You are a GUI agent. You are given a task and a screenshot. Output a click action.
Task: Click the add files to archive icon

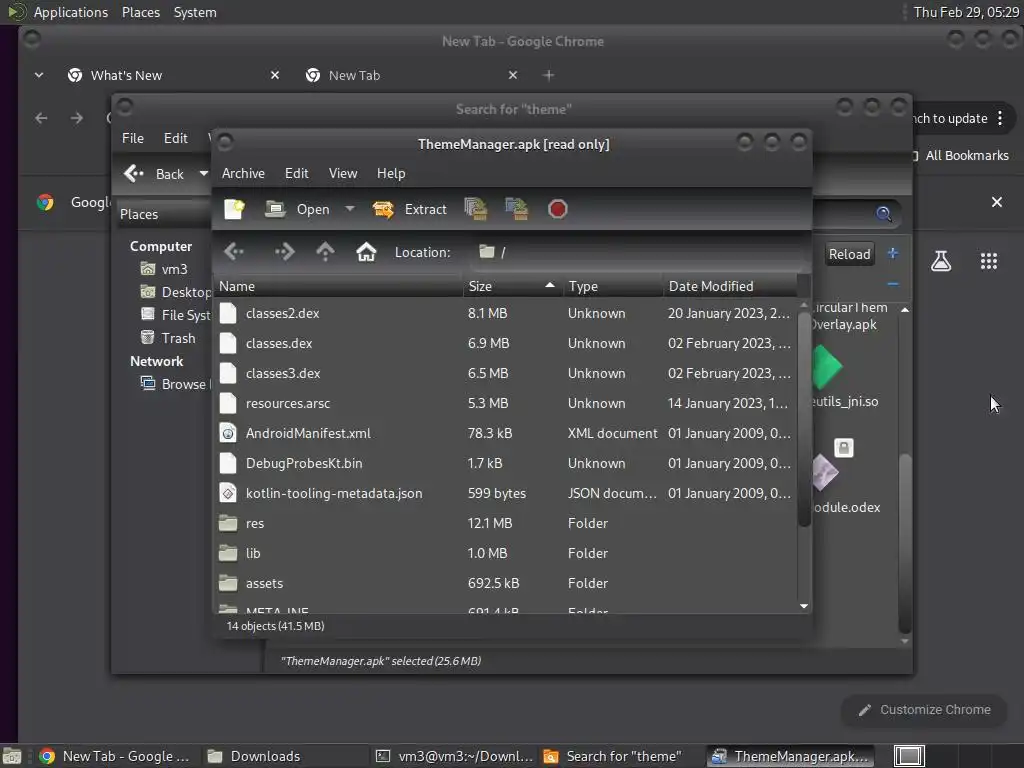click(x=475, y=209)
